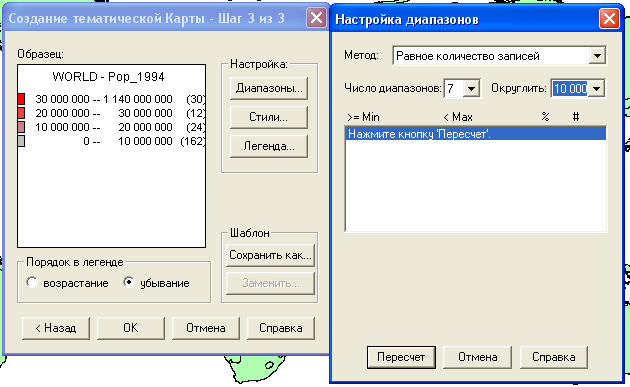
Task: Open the Легенда settings button
Action: 269,146
